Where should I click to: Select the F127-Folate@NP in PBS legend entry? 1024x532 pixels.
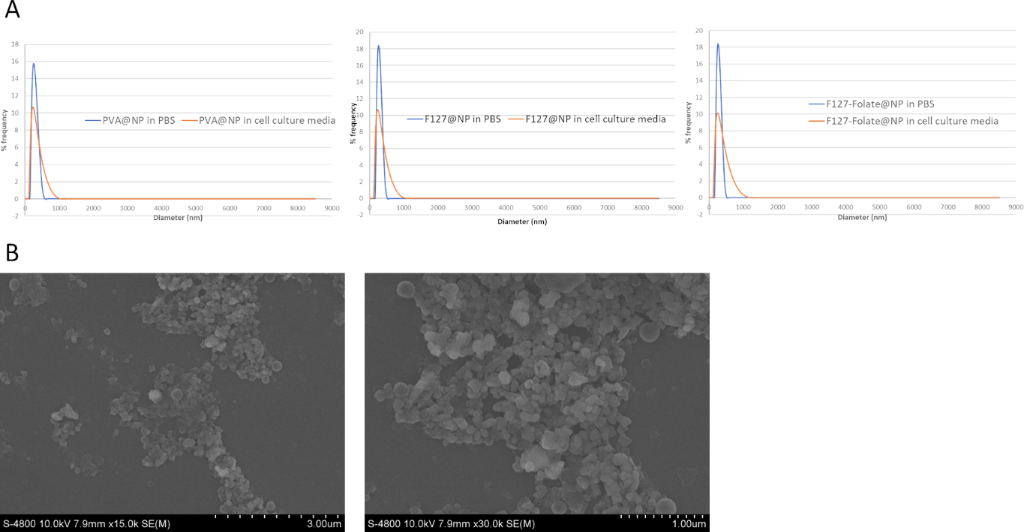[x=873, y=103]
